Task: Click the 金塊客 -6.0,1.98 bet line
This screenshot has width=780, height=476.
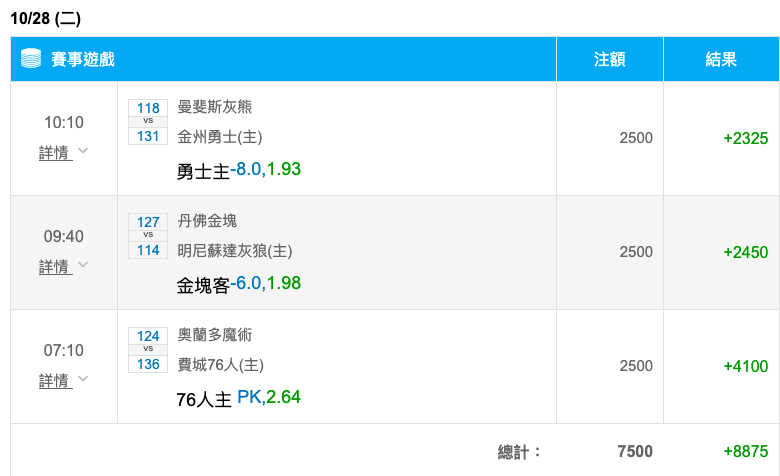Action: 238,284
